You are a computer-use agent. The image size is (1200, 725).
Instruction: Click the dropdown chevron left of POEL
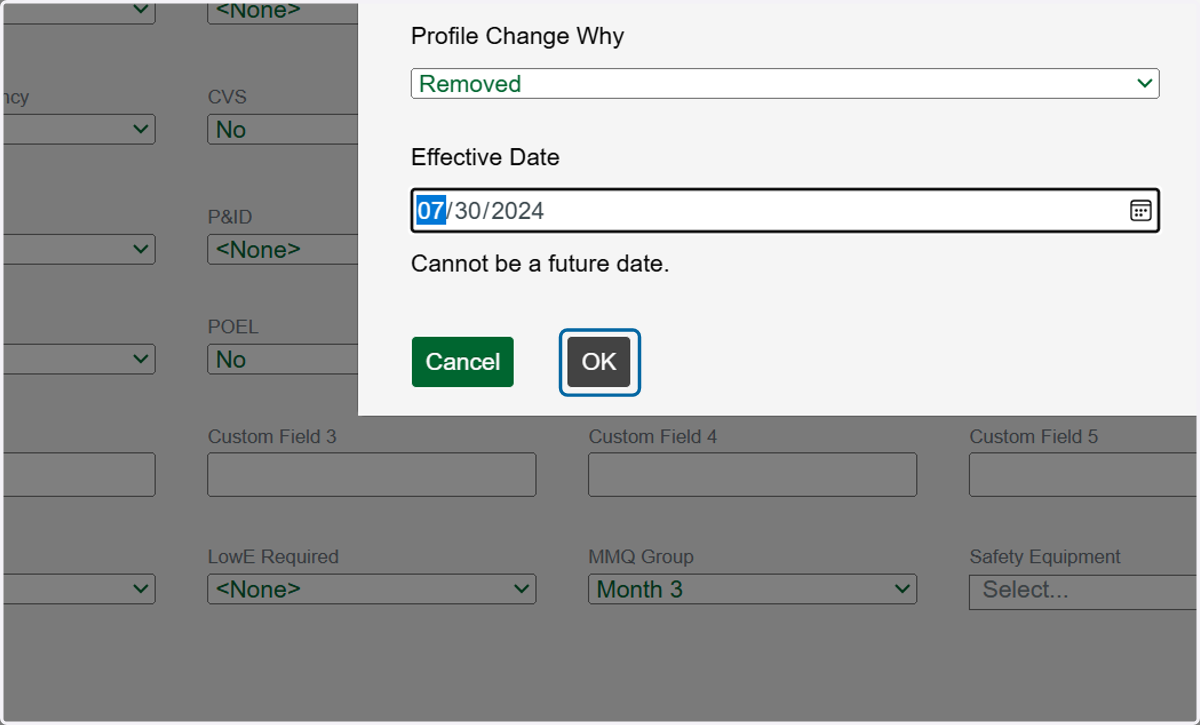[x=141, y=359]
